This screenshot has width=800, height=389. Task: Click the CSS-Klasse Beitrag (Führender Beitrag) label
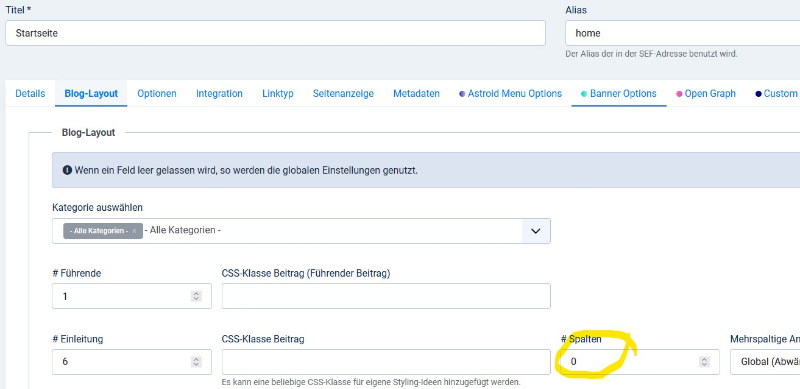(x=306, y=273)
